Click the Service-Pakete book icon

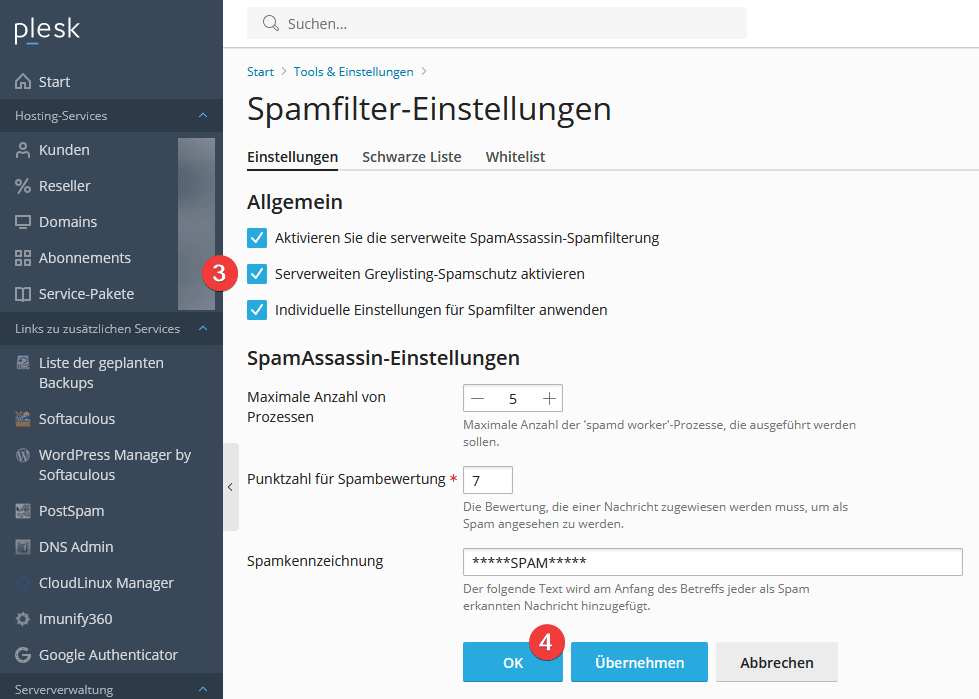tap(22, 294)
